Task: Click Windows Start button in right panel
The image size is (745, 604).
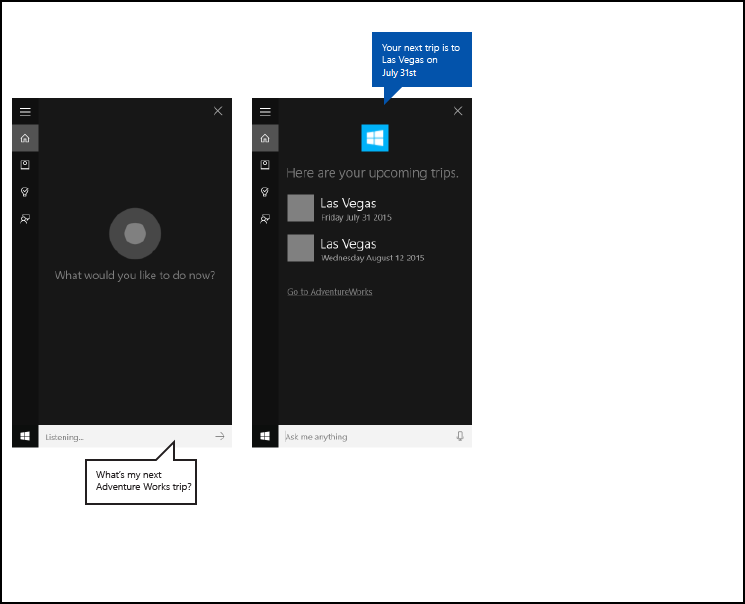Action: tap(265, 436)
